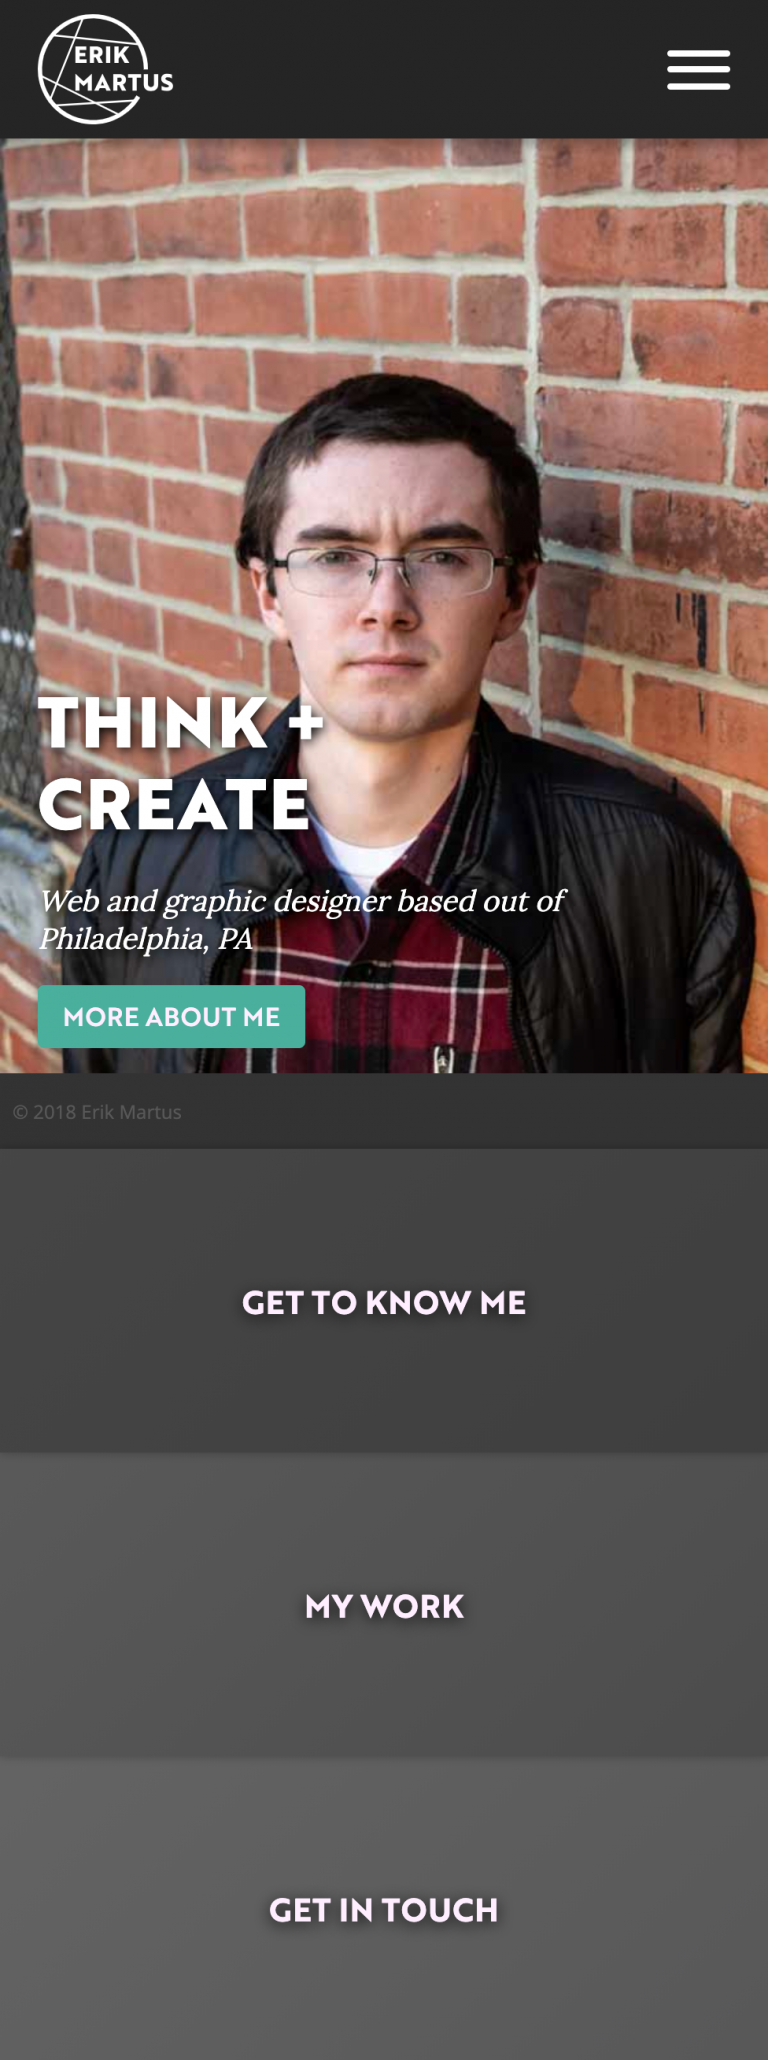
Task: Open the MY WORK section
Action: point(384,1606)
